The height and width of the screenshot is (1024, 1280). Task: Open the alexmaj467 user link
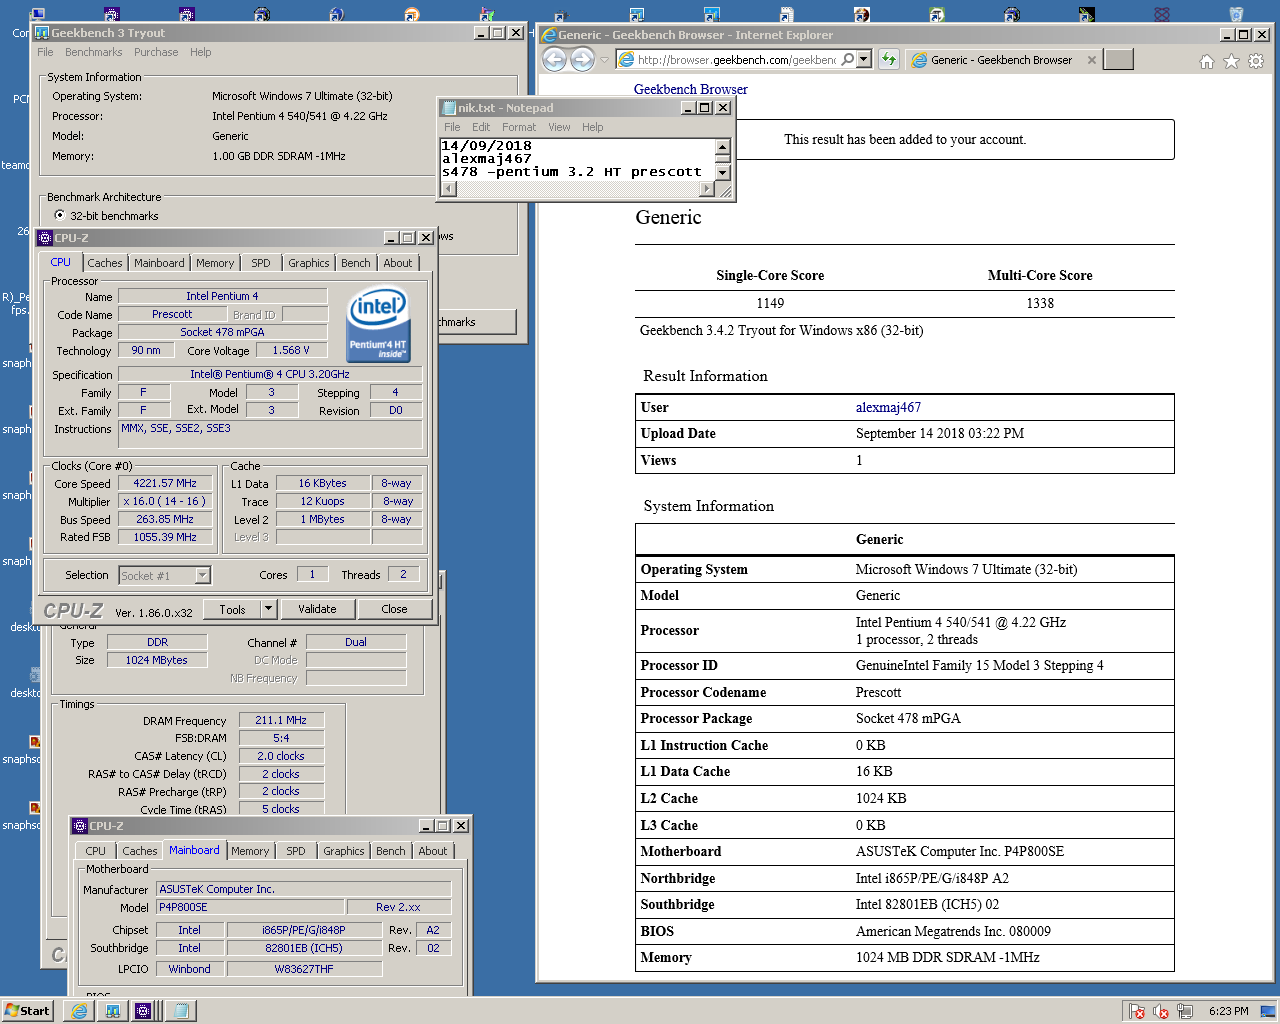888,407
